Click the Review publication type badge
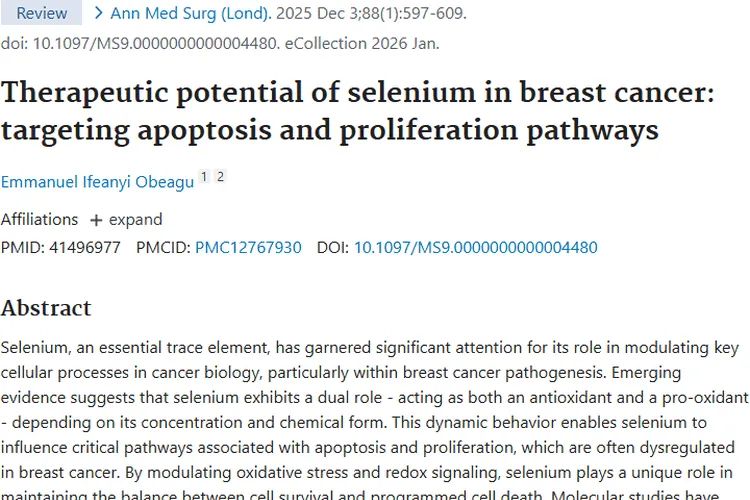Viewport: 750px width, 500px height. [x=42, y=13]
